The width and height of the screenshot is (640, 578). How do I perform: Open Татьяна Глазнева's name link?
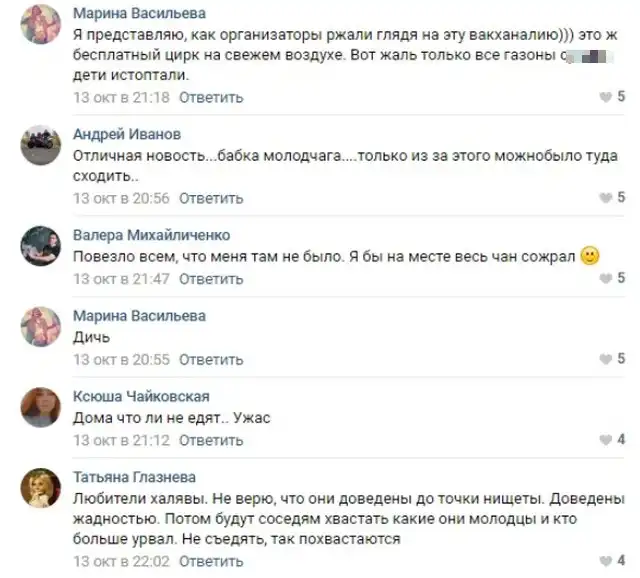point(134,477)
